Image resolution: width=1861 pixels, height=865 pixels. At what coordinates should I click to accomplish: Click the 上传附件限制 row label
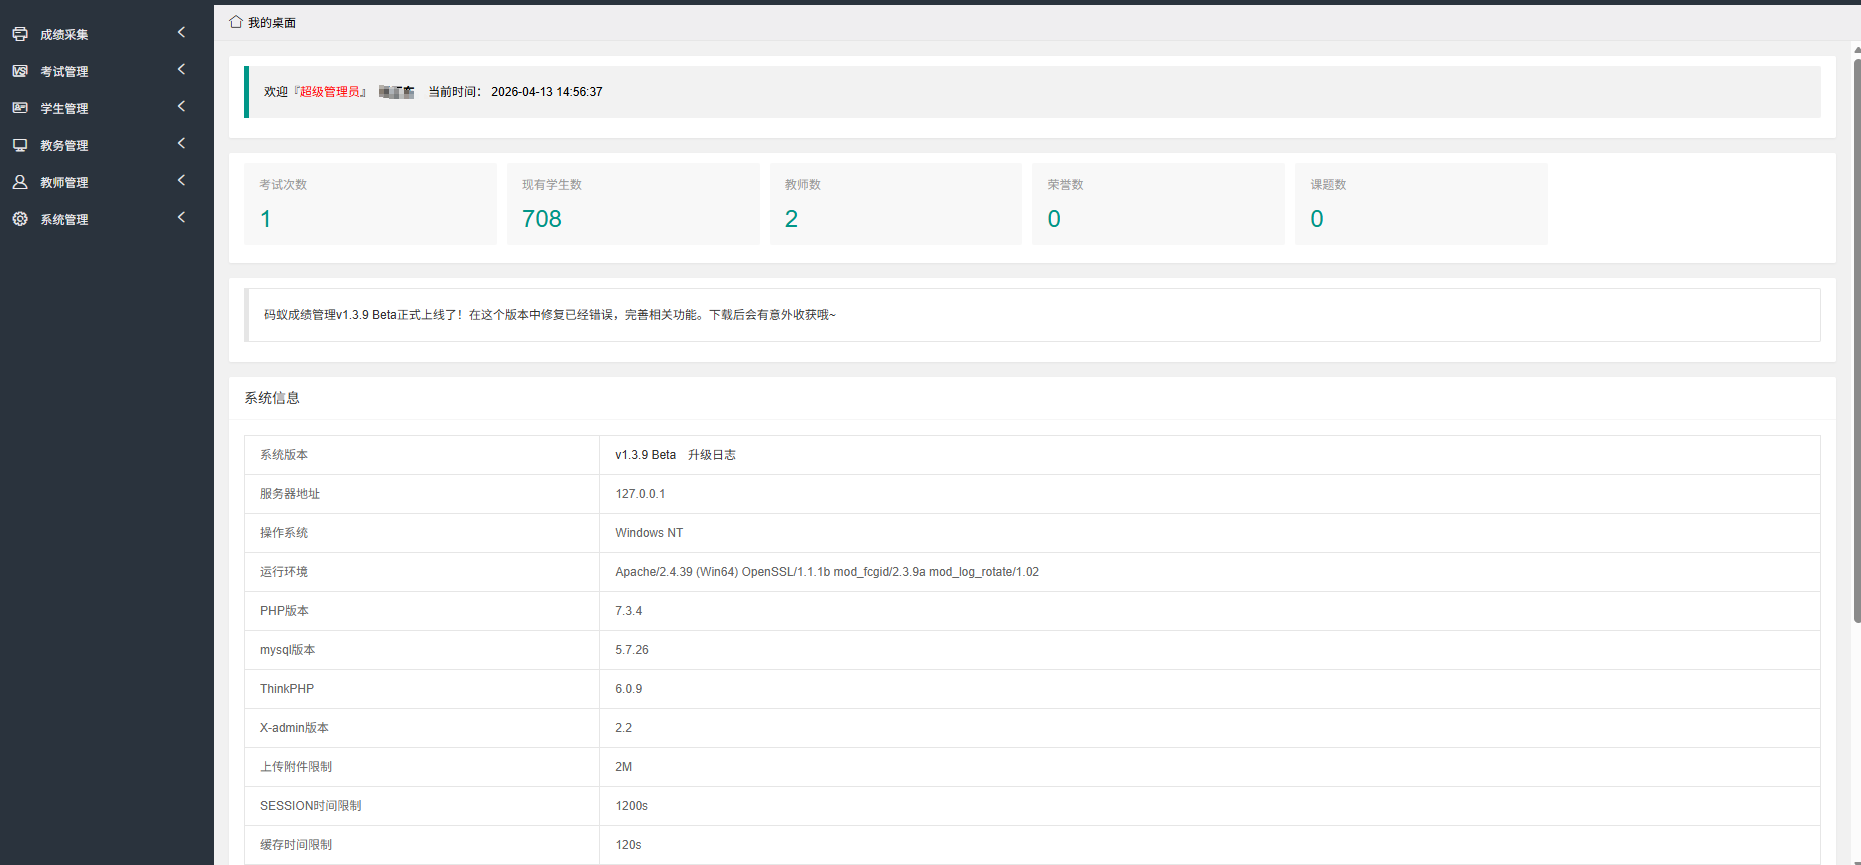click(296, 767)
